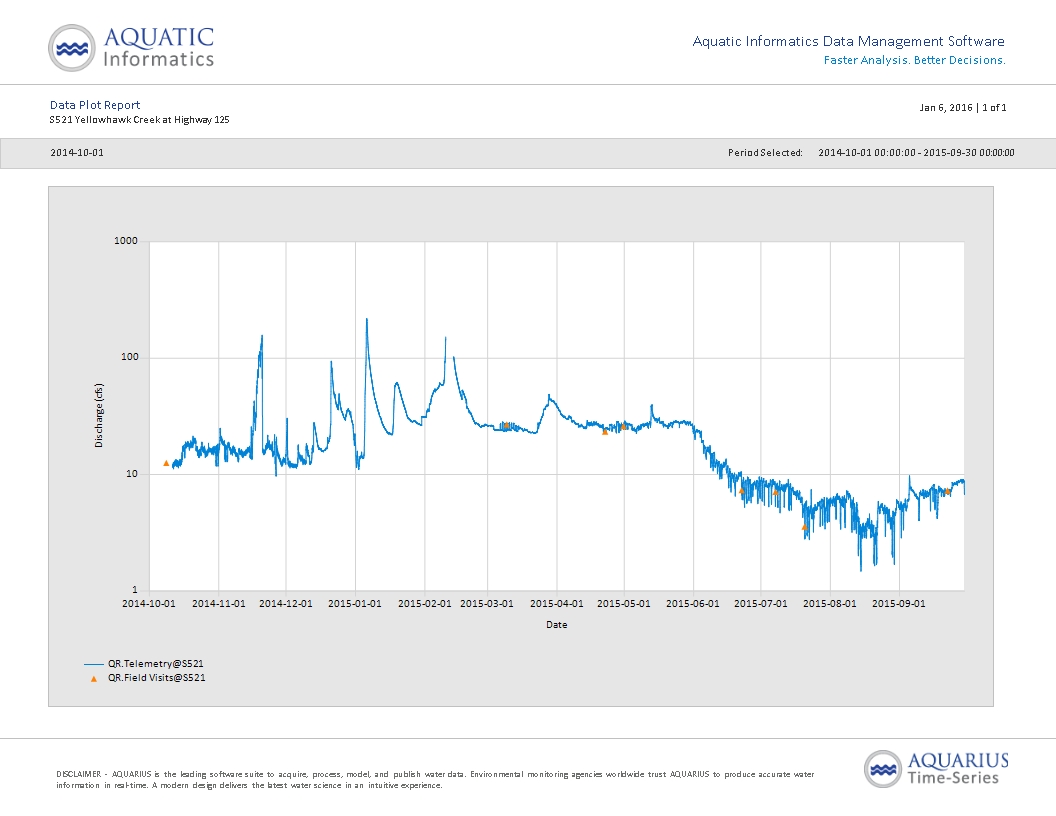
Task: Click the '100' y-axis label
Action: point(129,358)
